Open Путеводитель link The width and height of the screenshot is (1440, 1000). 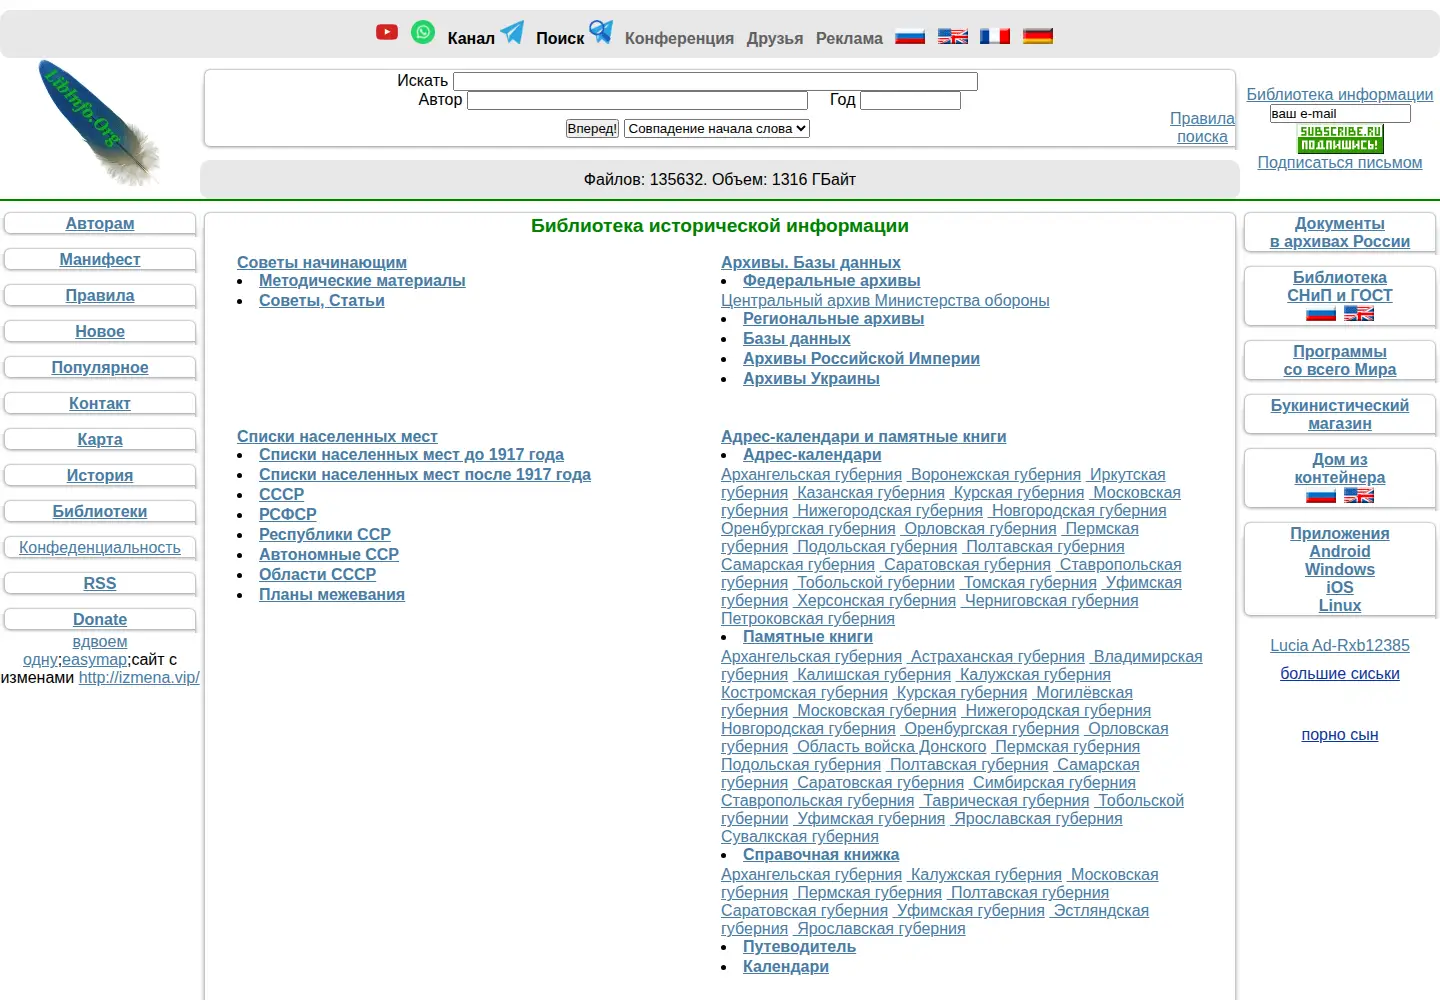point(799,947)
